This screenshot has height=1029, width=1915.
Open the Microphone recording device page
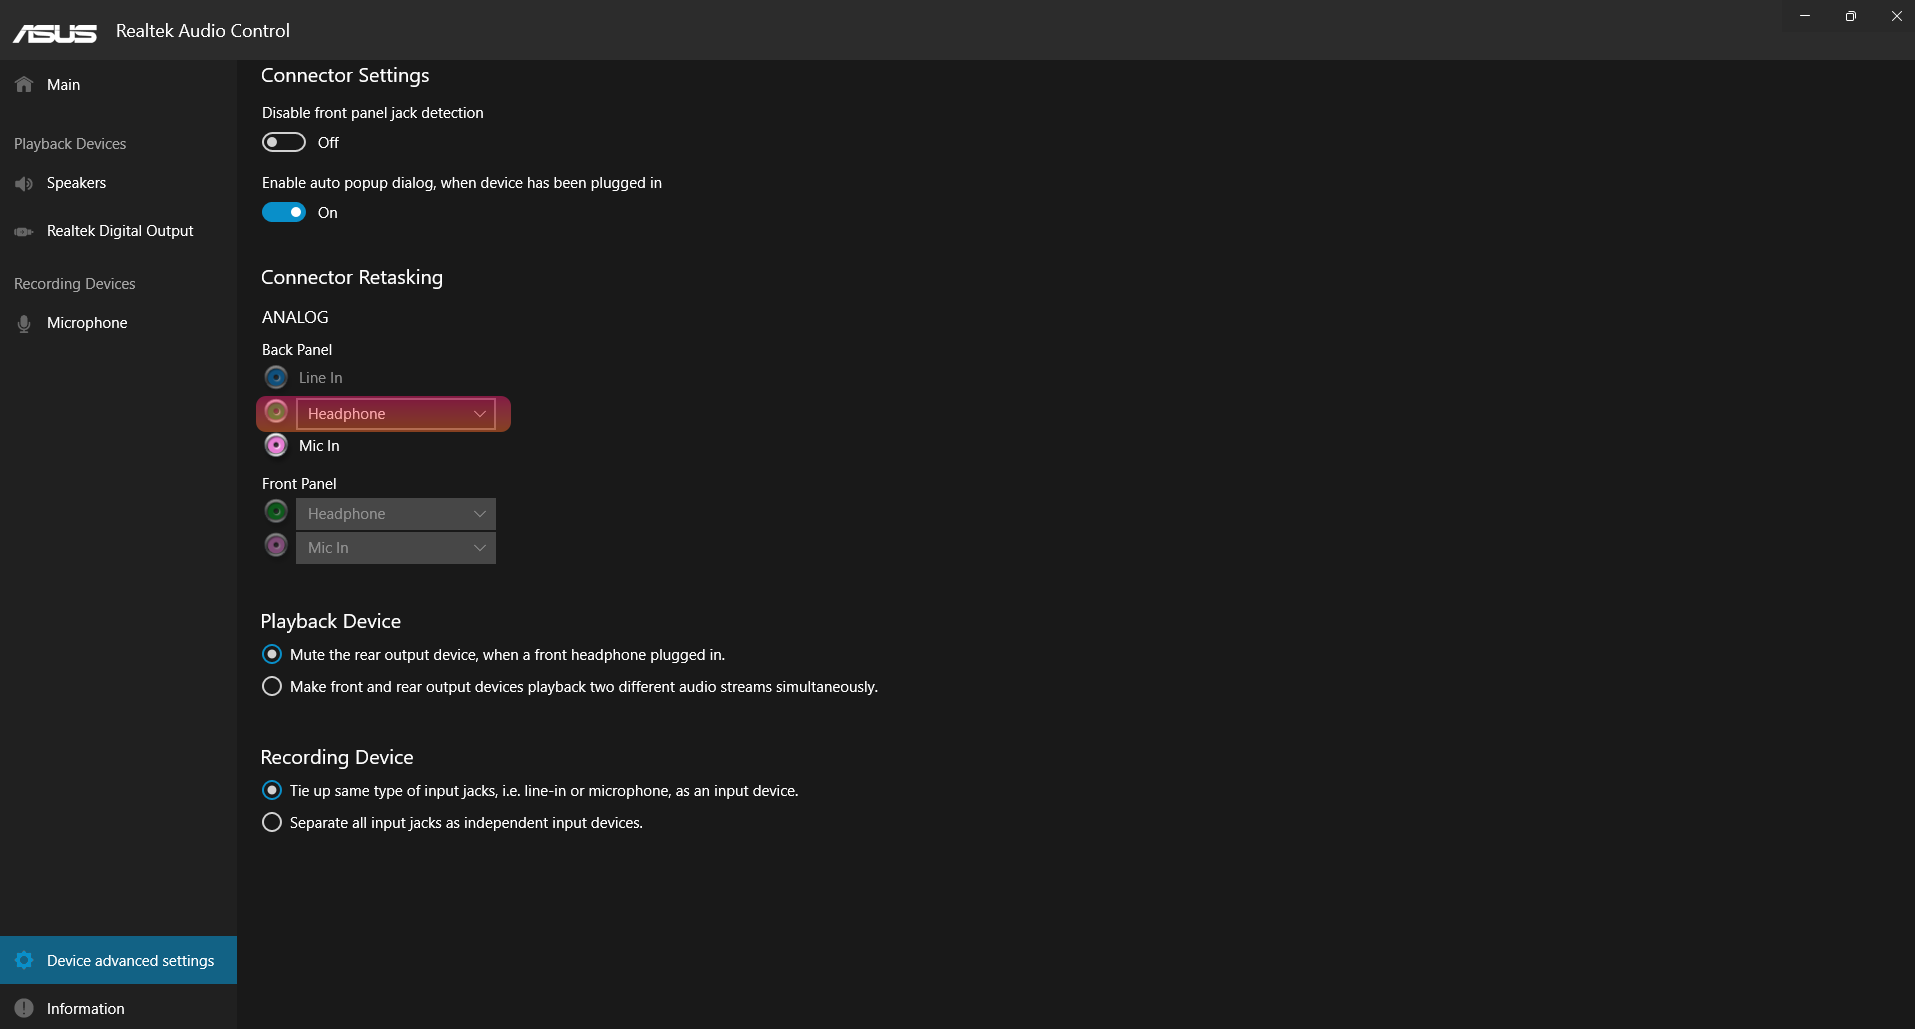click(118, 323)
